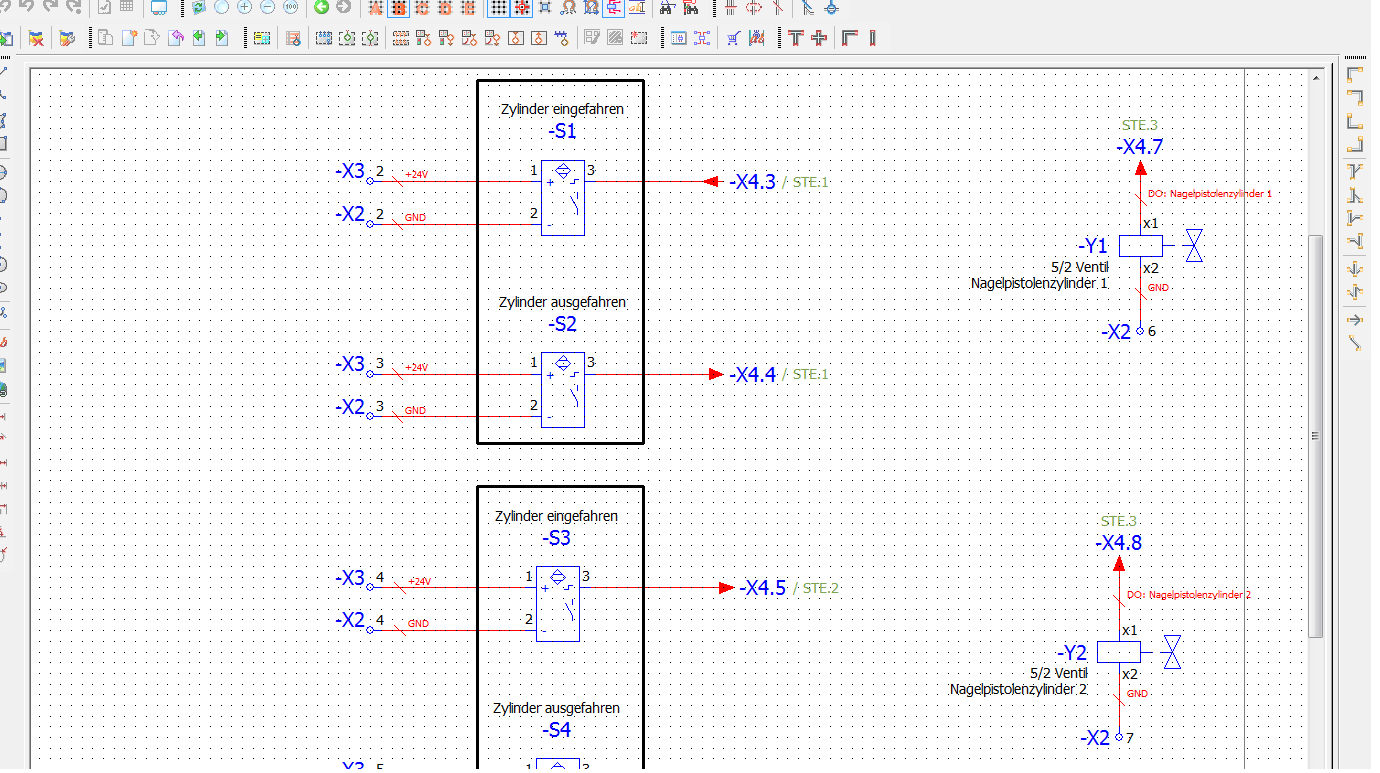Insert angle down-left connection symbol

[x=1355, y=97]
